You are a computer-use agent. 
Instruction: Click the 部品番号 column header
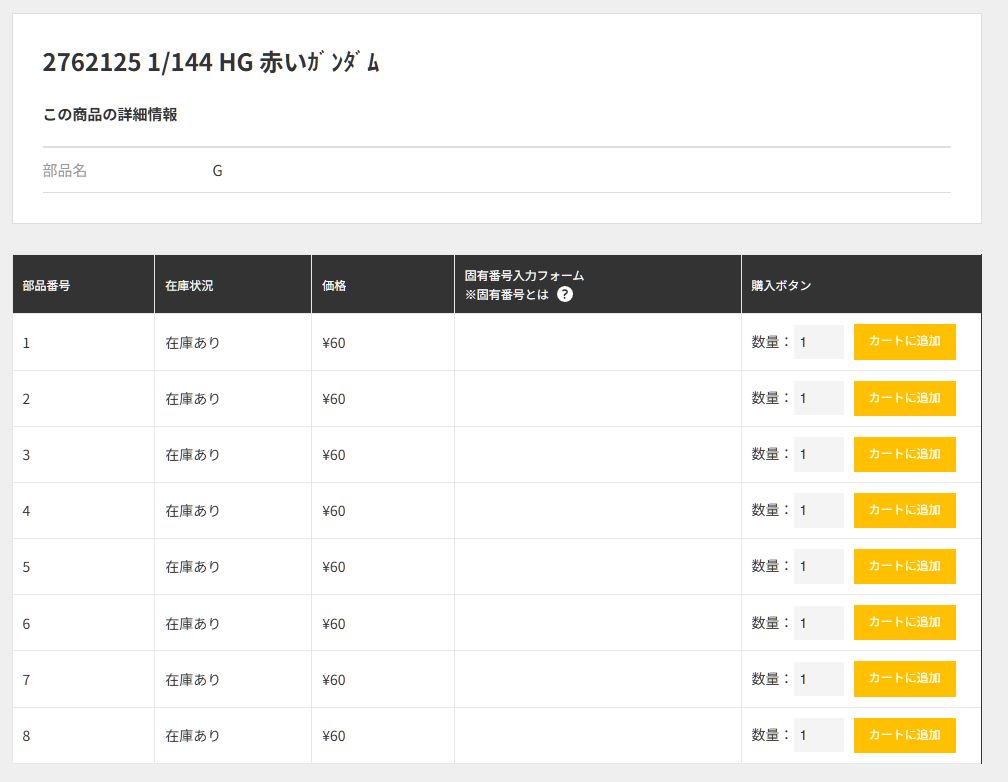click(x=47, y=285)
